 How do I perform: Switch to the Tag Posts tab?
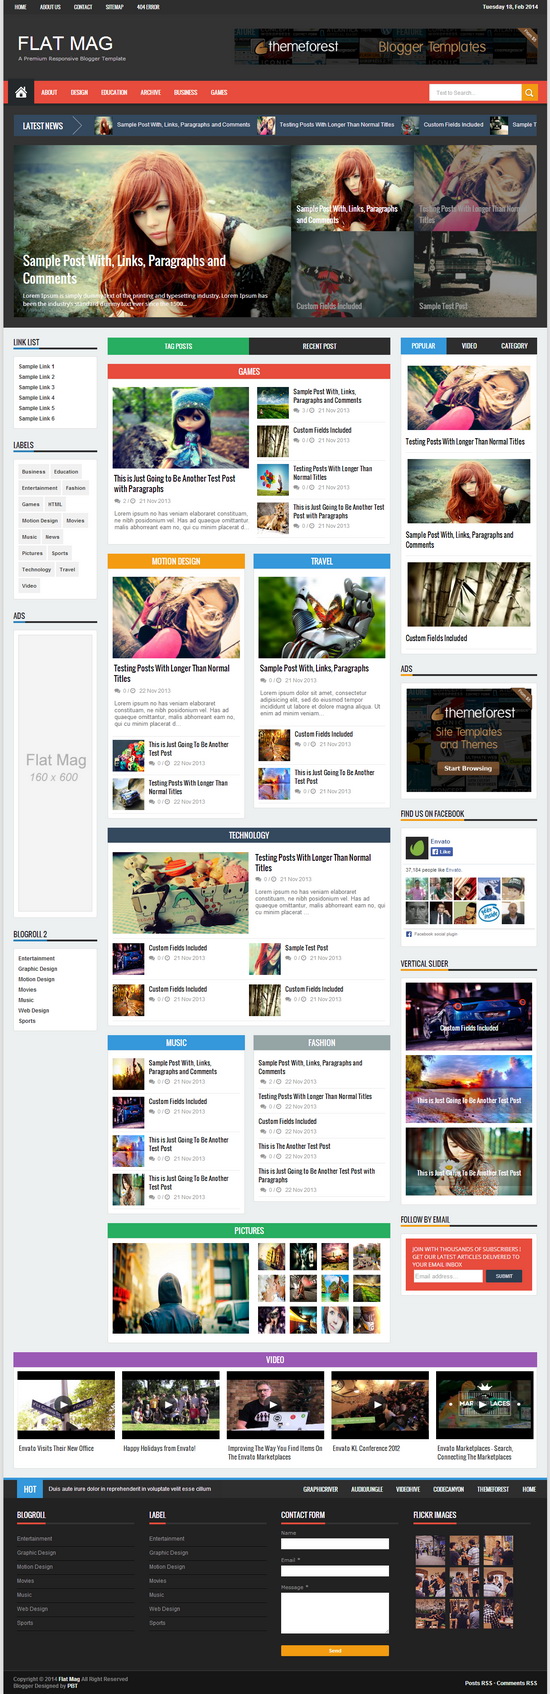[x=178, y=346]
